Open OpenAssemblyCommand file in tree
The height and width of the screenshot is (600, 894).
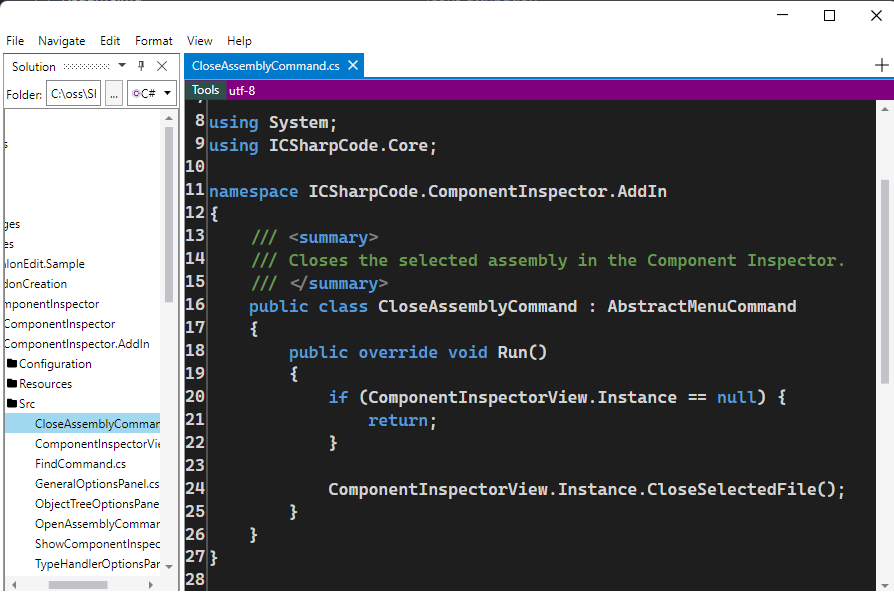[x=97, y=524]
